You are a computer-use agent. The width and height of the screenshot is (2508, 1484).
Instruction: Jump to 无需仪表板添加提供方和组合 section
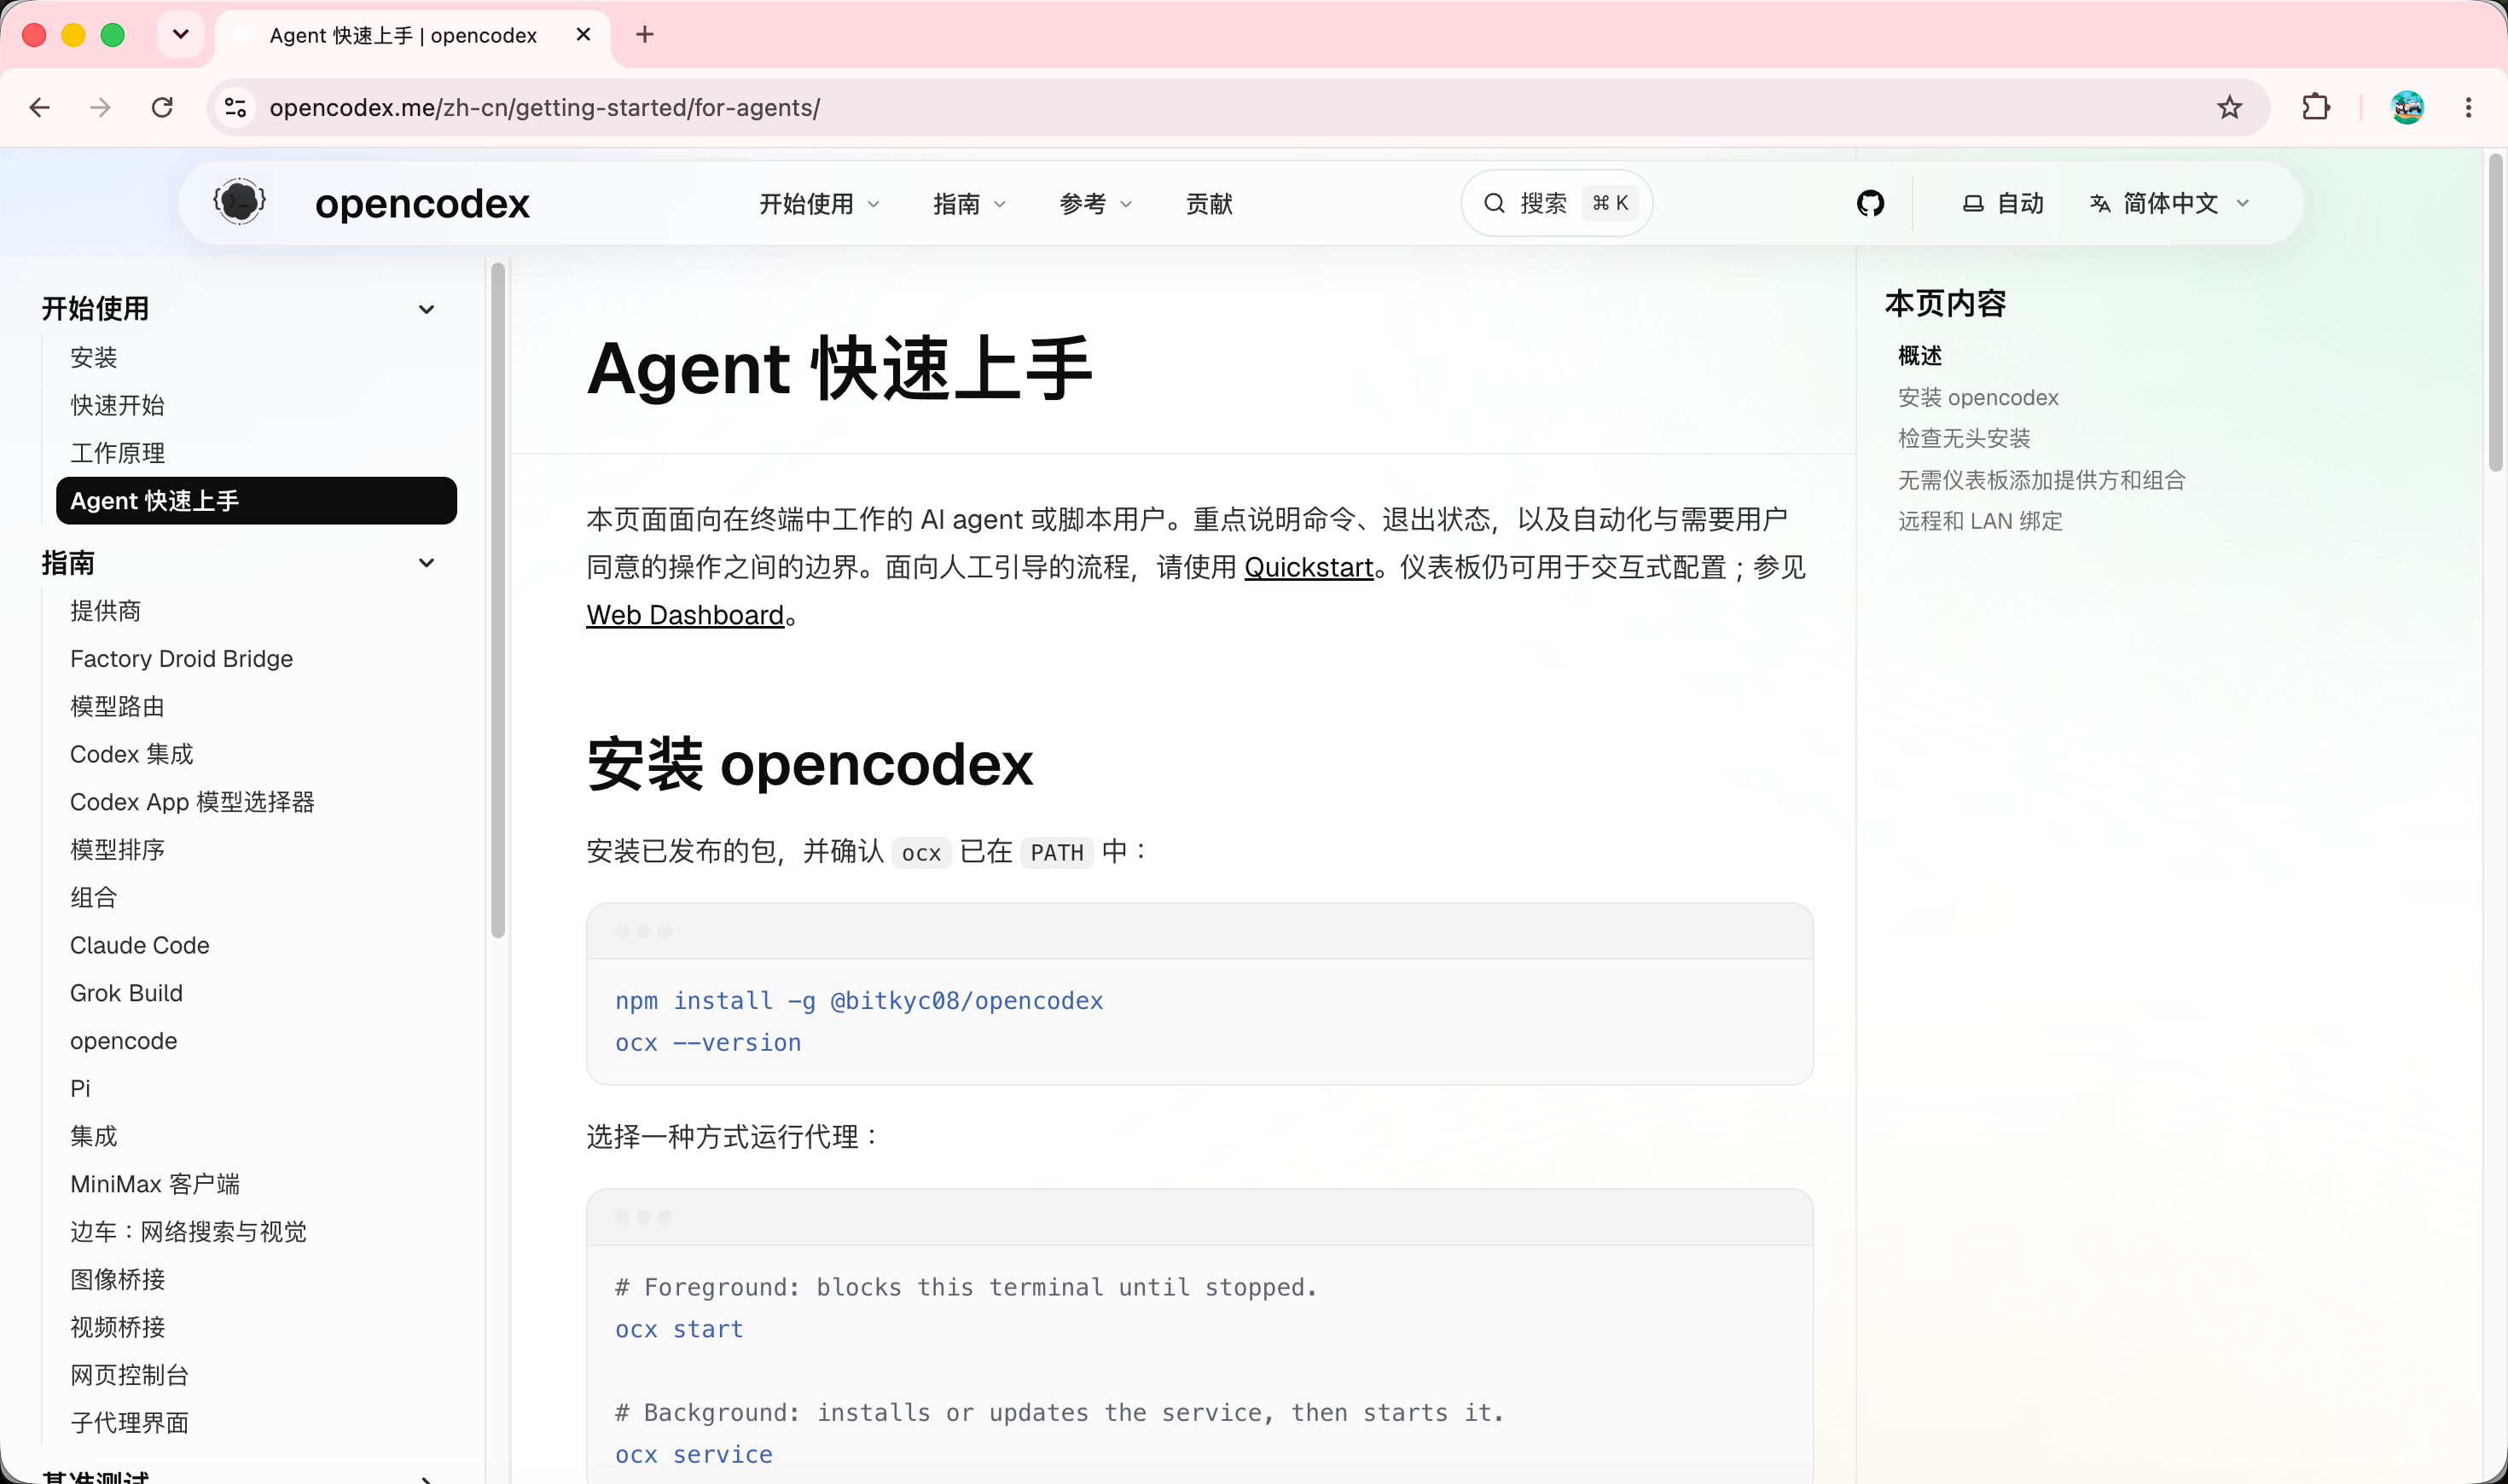tap(2042, 480)
